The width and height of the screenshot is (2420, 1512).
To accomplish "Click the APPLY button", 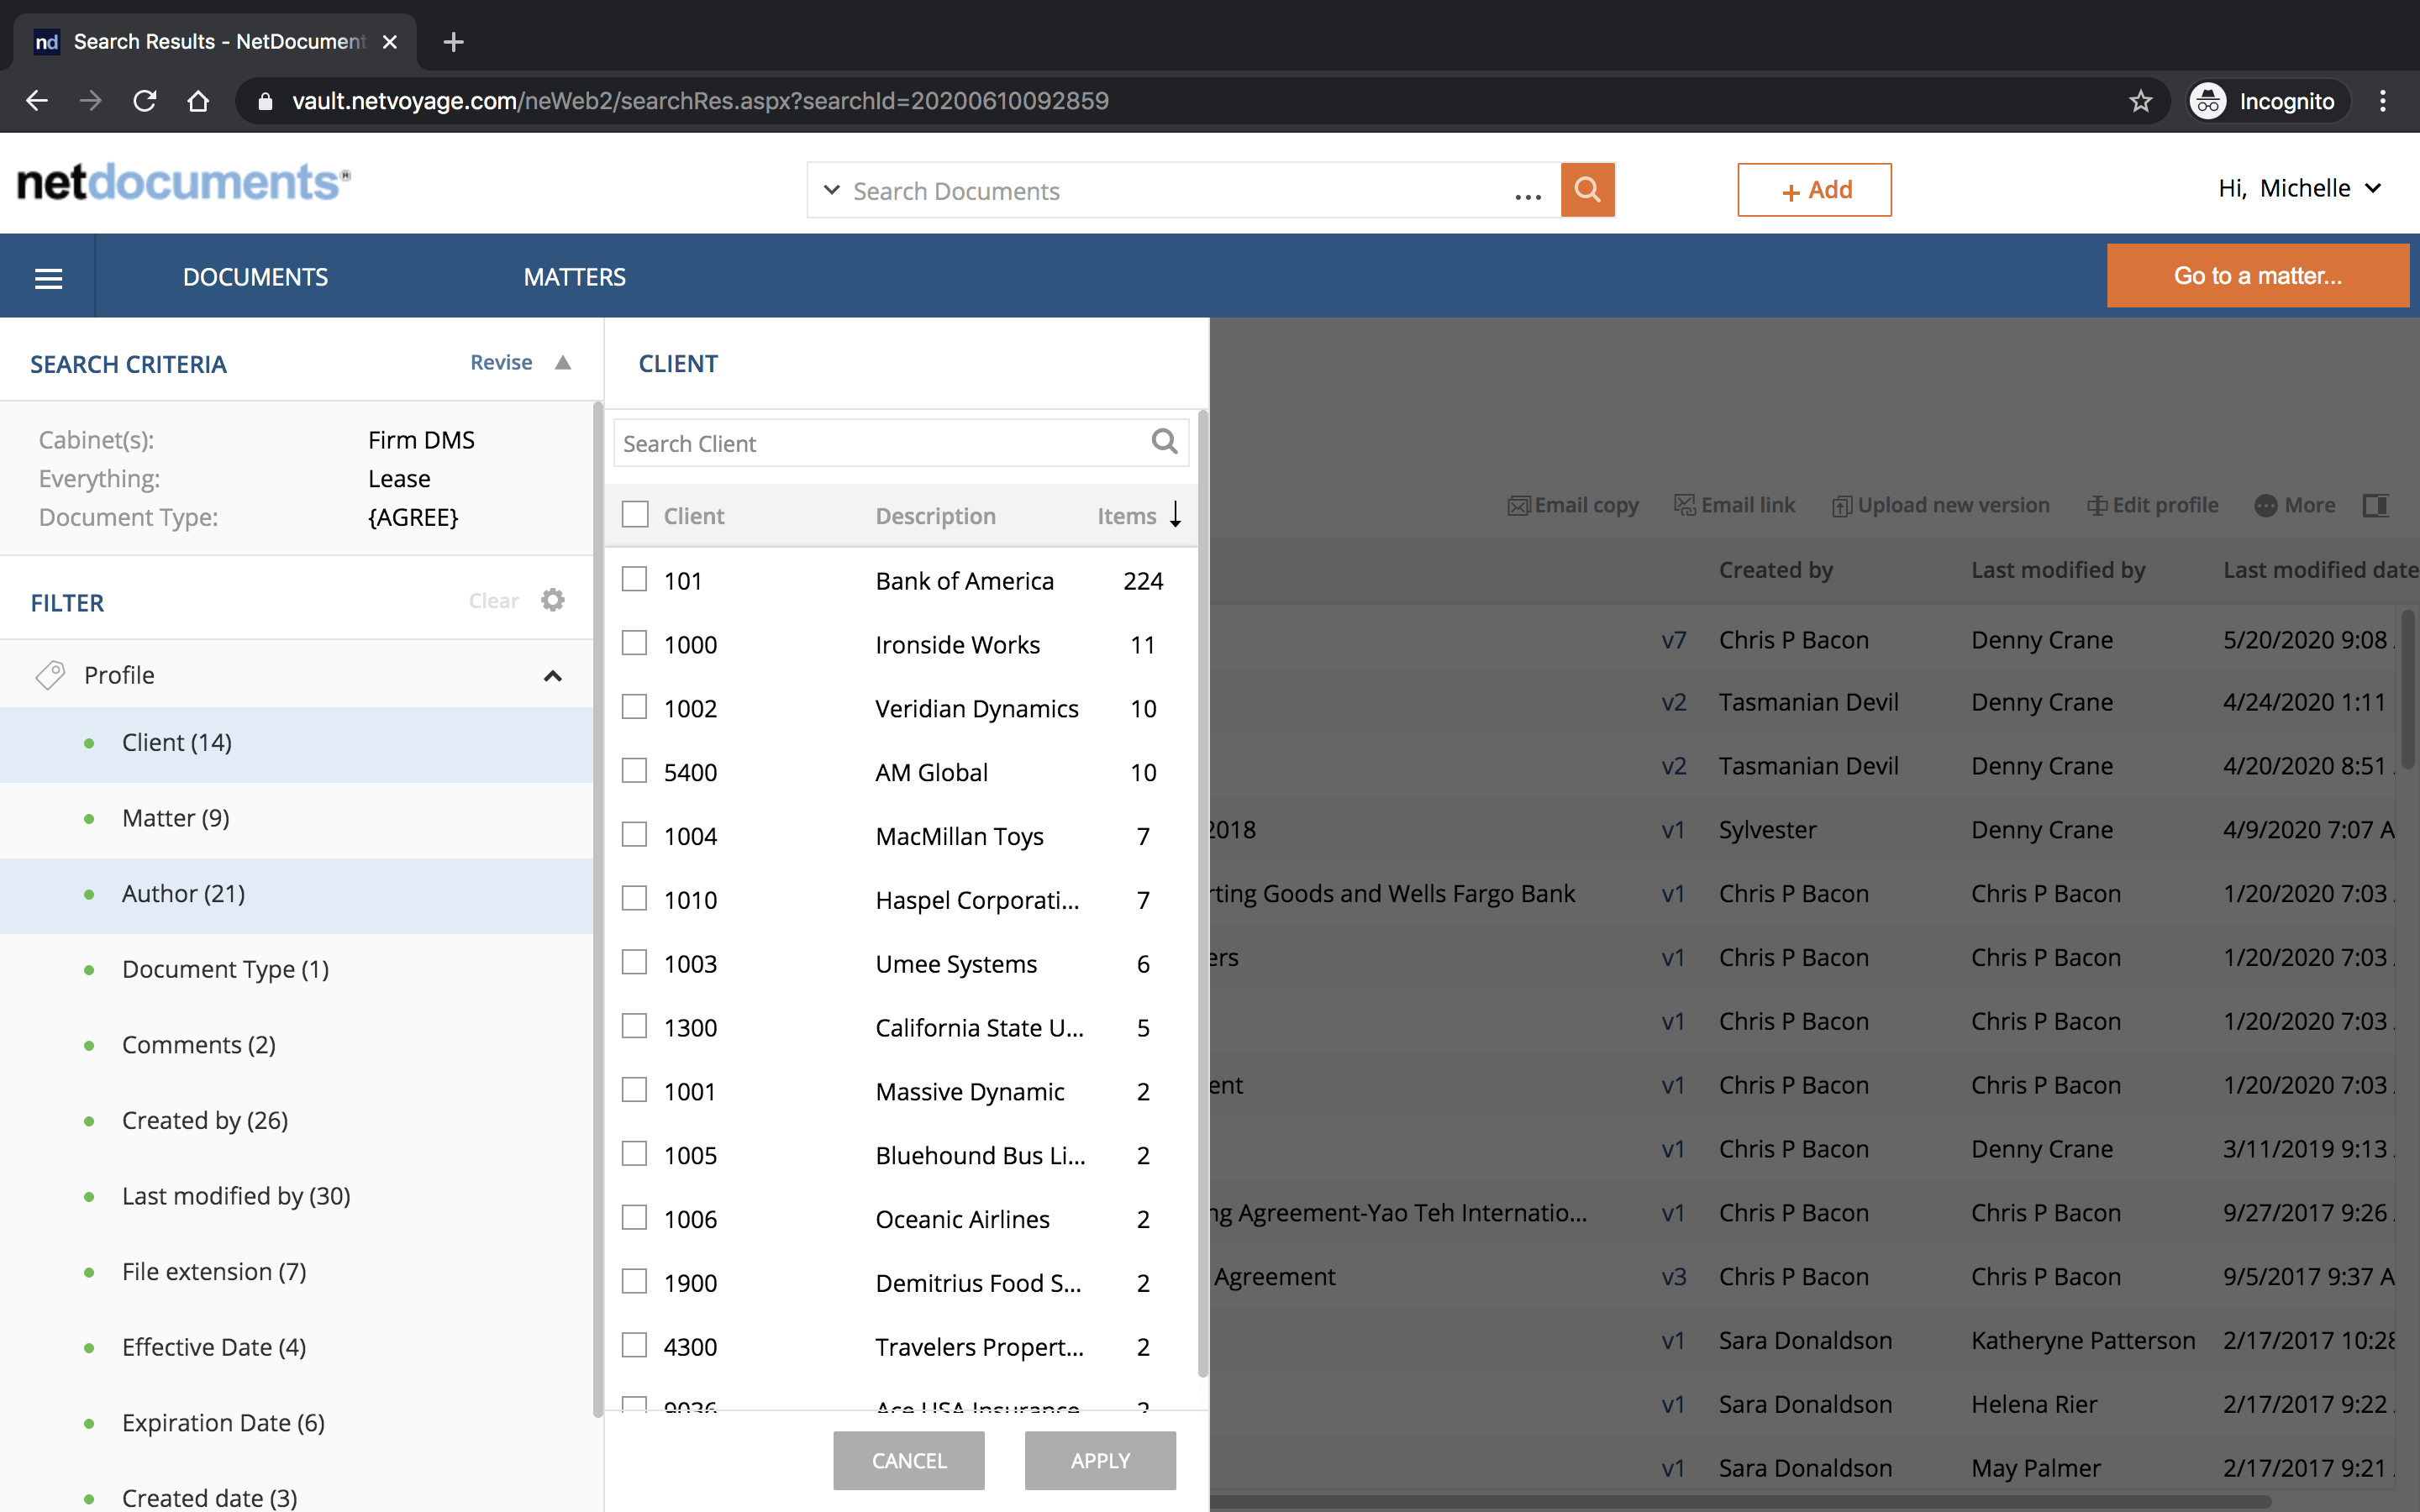I will (x=1100, y=1460).
